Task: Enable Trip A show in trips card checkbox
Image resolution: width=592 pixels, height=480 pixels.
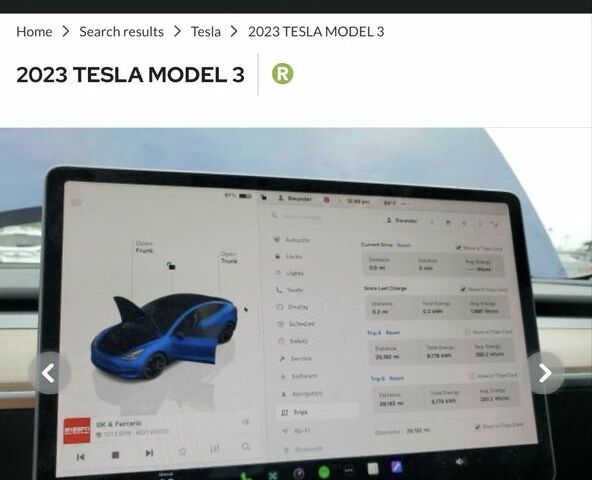Action: pyautogui.click(x=467, y=332)
